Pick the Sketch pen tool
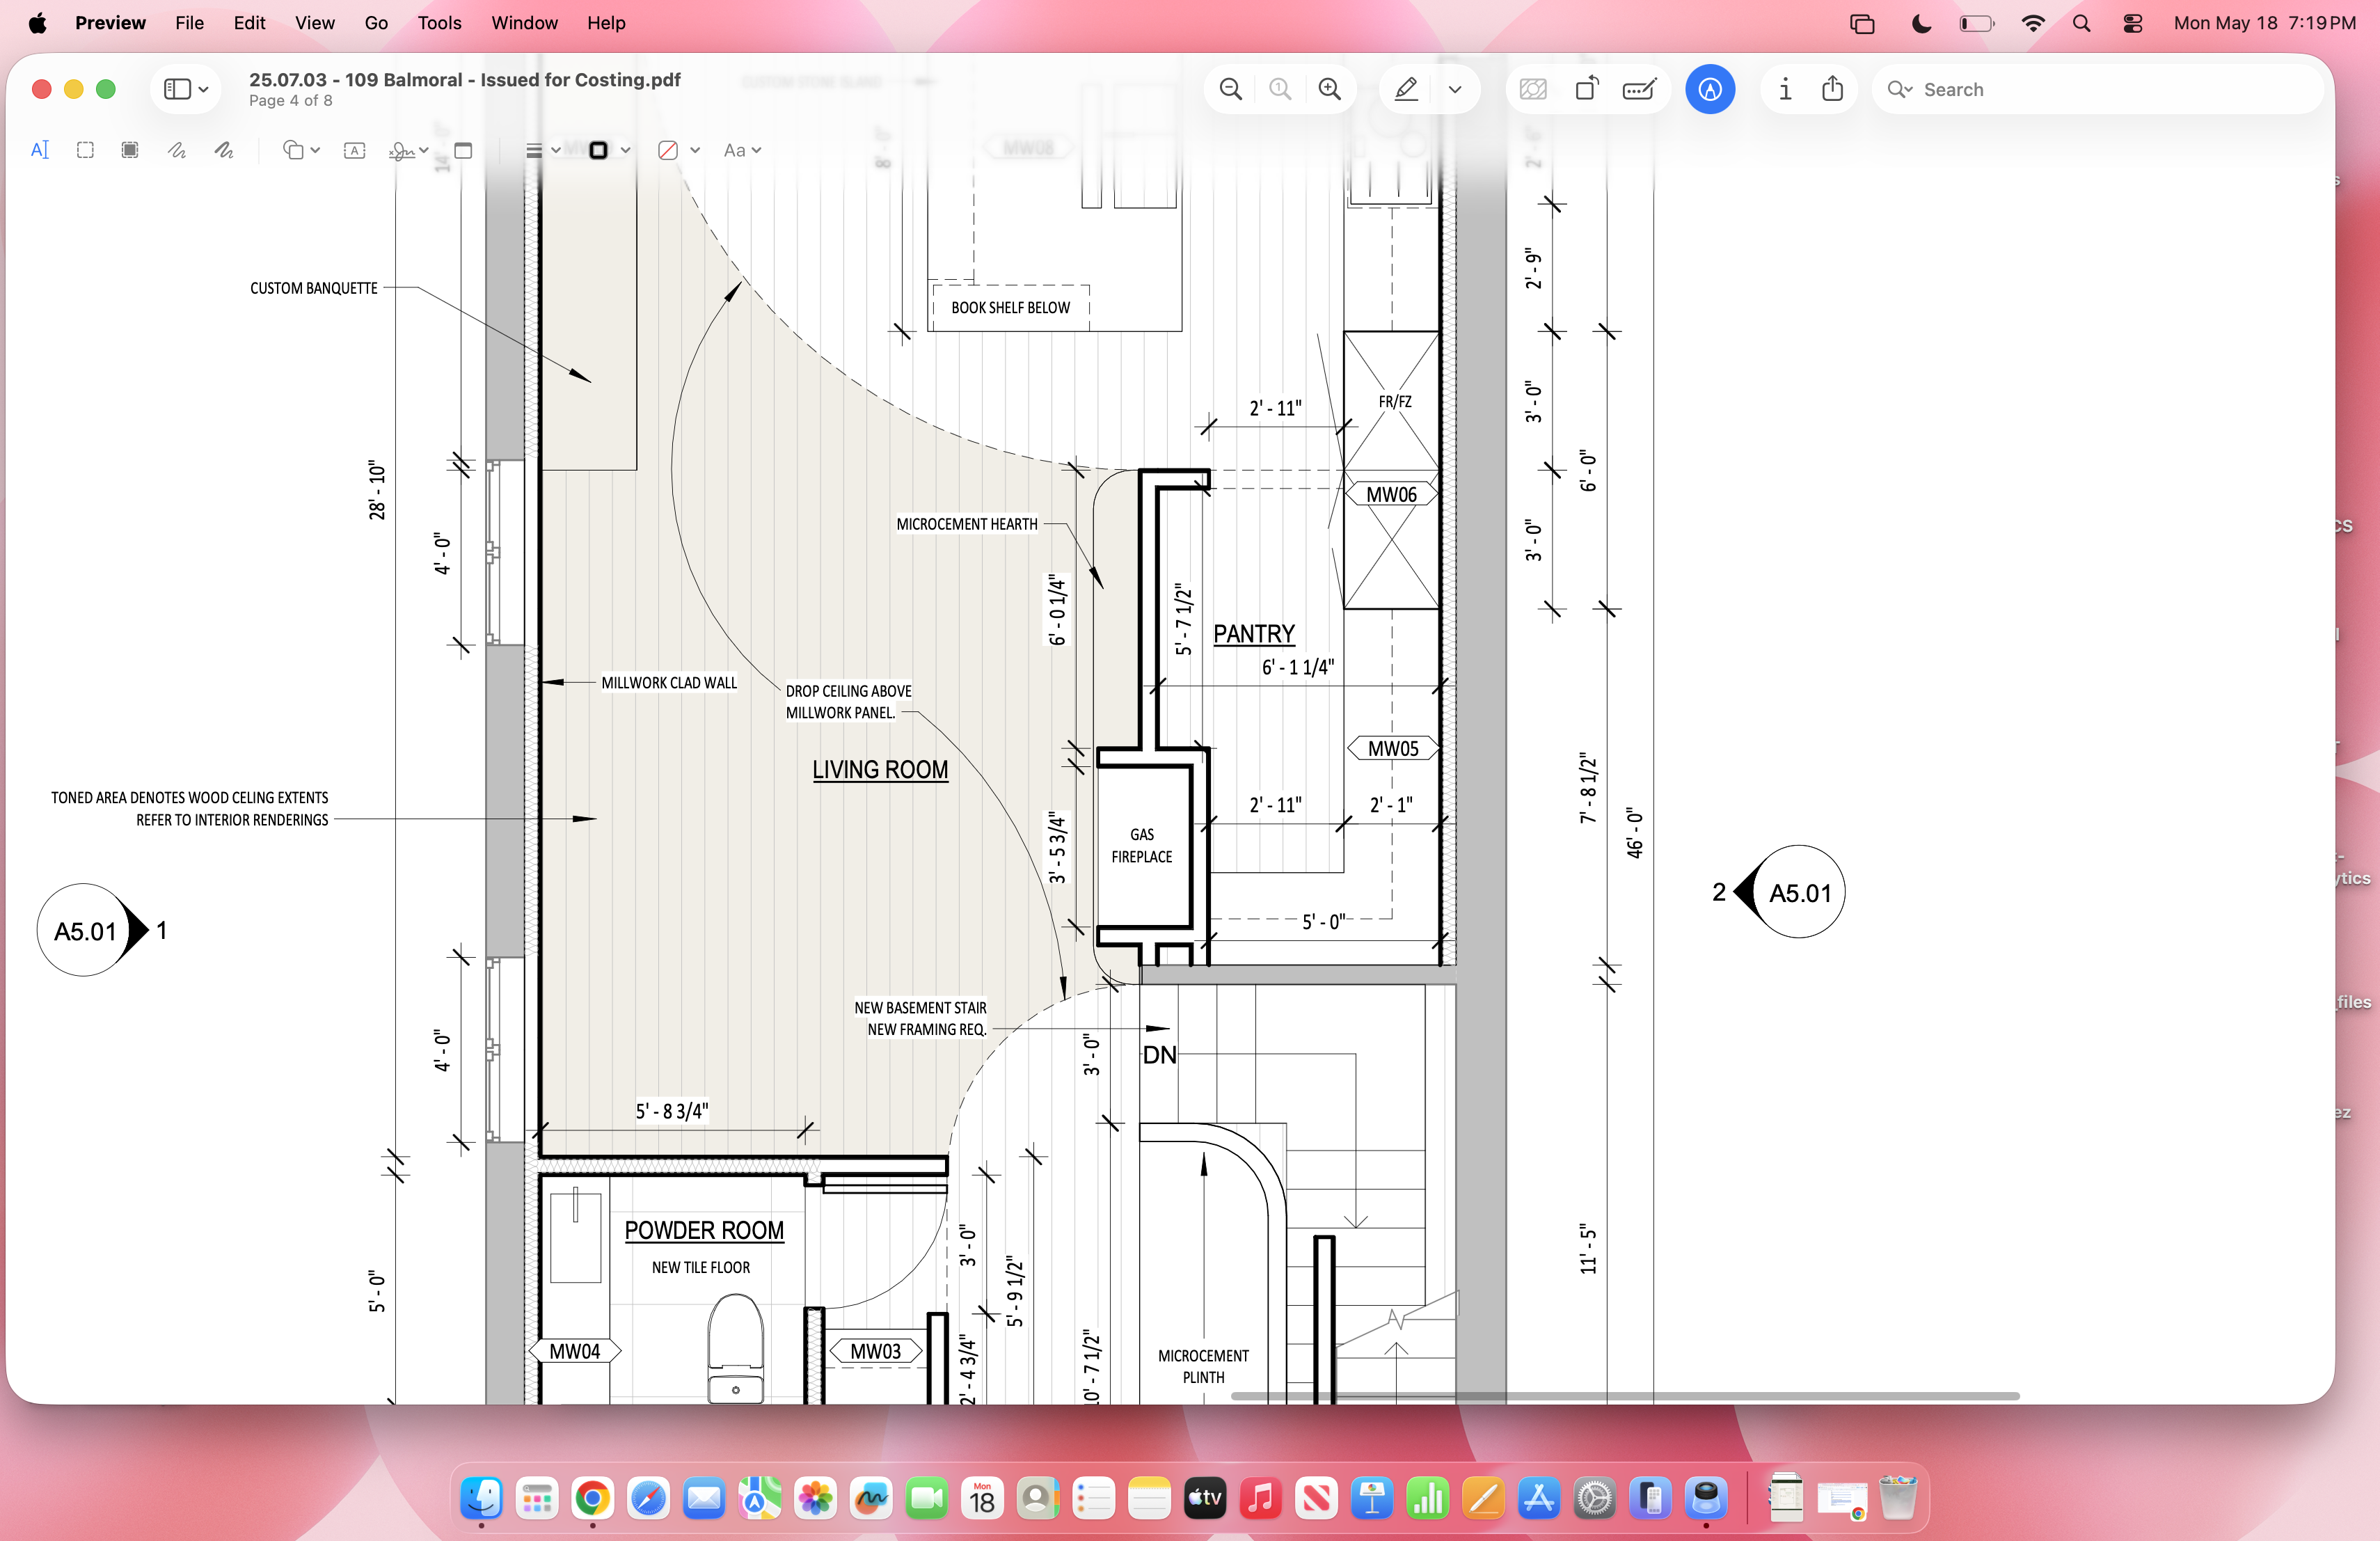The width and height of the screenshot is (2380, 1541). point(177,150)
